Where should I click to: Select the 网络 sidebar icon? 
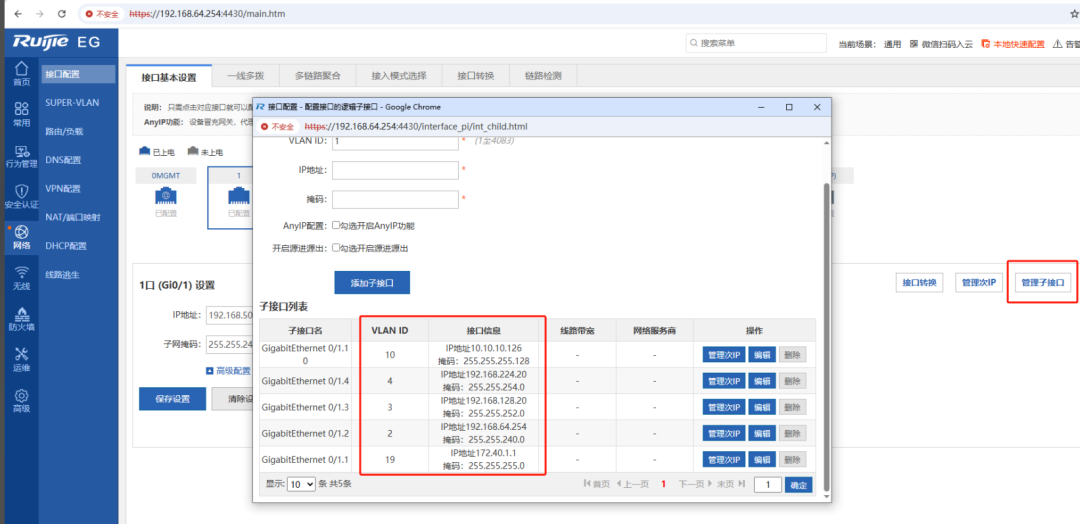pos(21,237)
